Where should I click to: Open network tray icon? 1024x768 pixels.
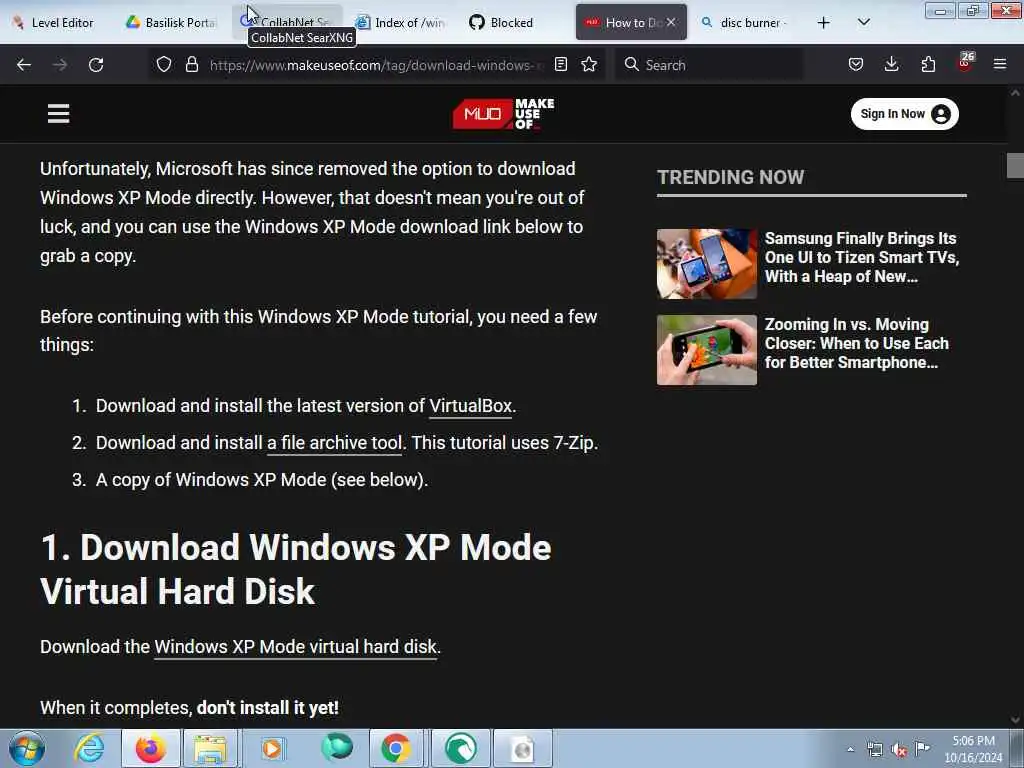click(875, 750)
